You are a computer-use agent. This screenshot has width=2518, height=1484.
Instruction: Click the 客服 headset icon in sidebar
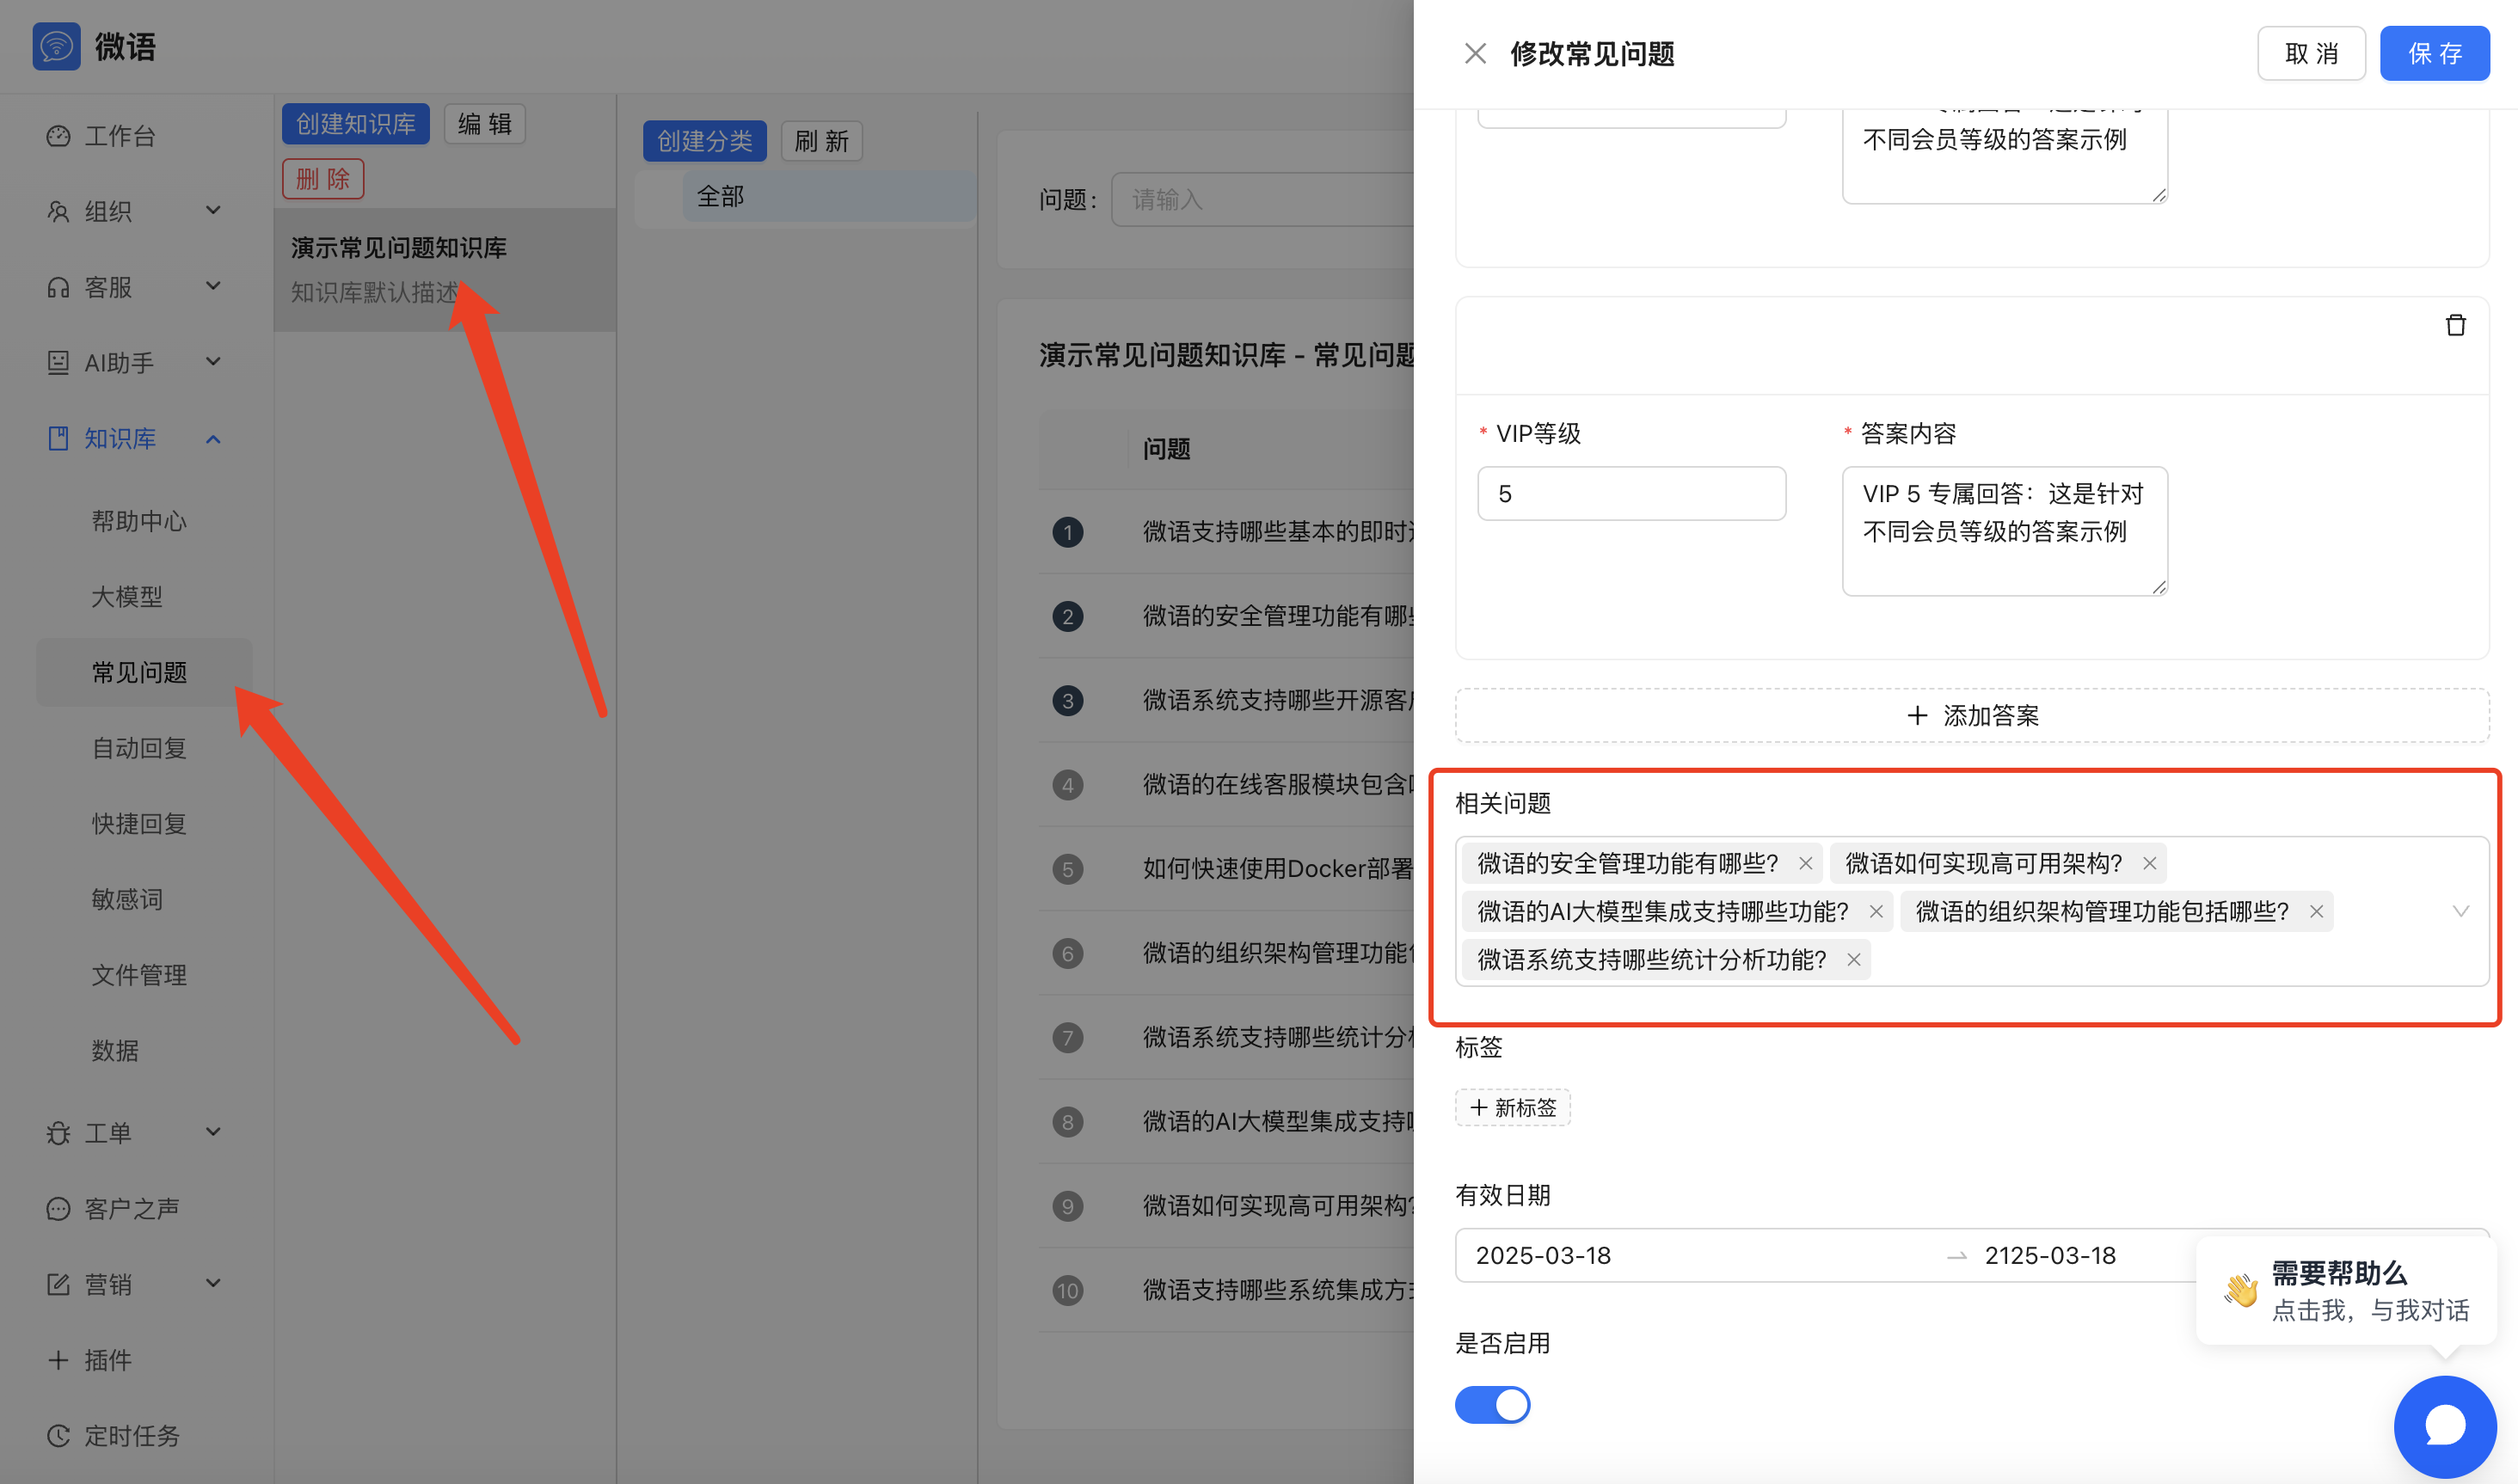[x=57, y=287]
